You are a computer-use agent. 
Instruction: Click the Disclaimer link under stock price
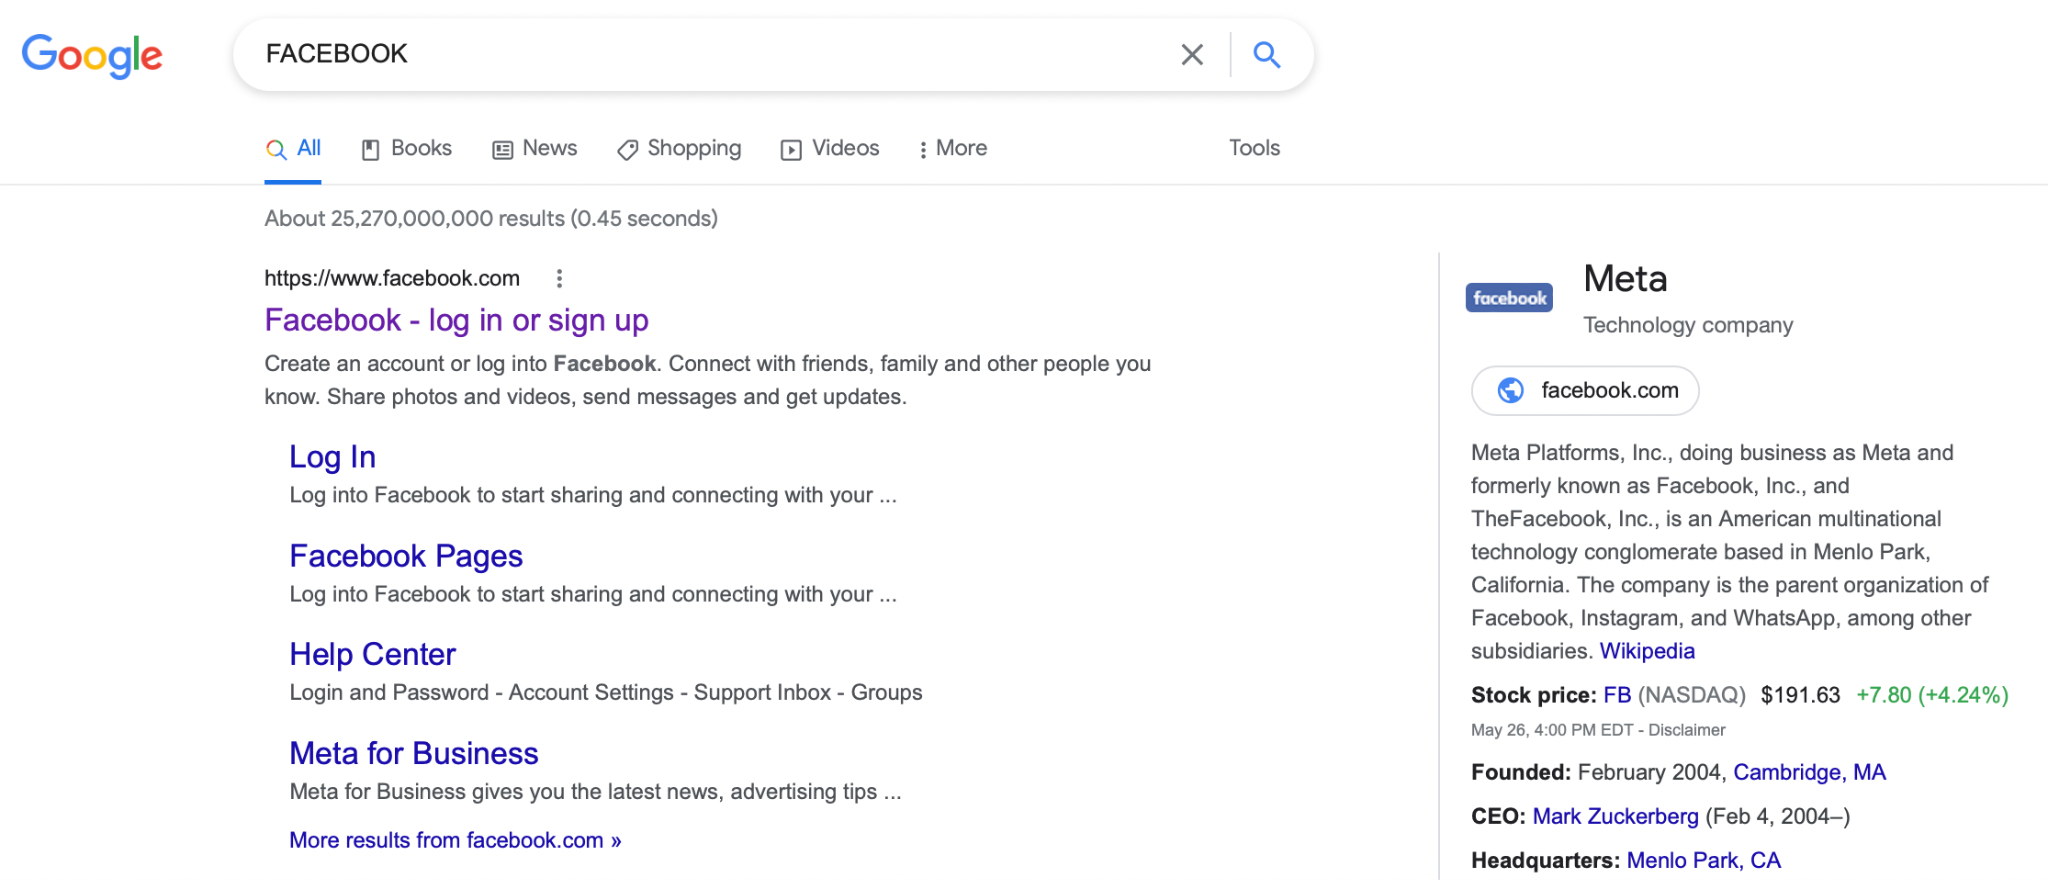[1687, 730]
